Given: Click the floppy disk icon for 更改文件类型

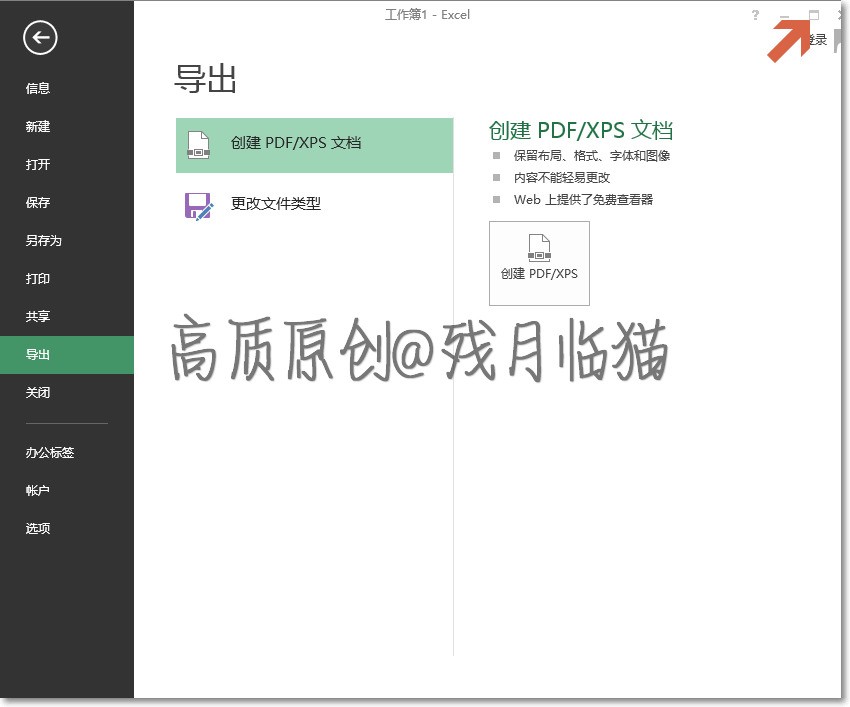Looking at the screenshot, I should pos(199,206).
